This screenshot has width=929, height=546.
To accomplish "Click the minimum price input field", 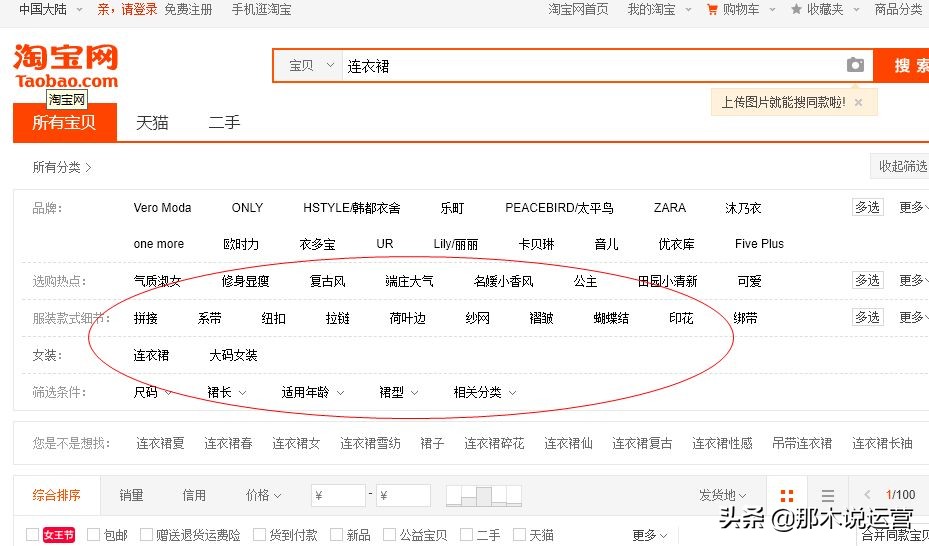I will 338,496.
